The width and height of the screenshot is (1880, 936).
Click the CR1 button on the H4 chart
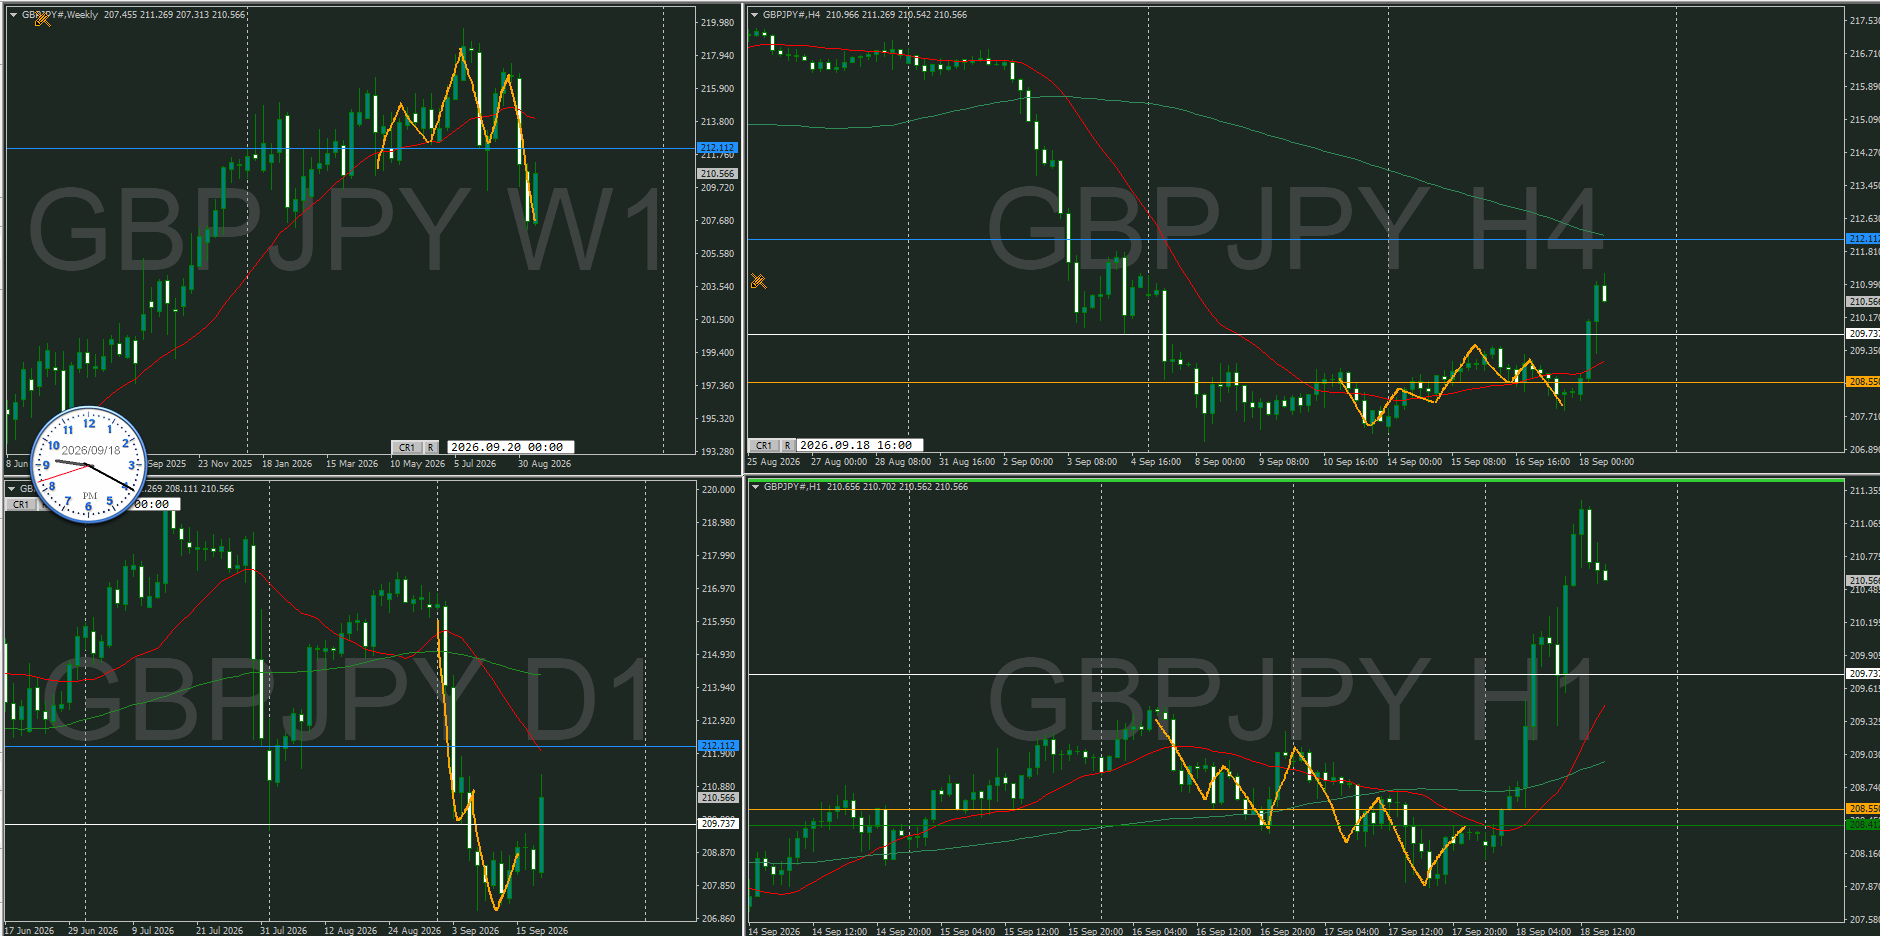coord(764,446)
